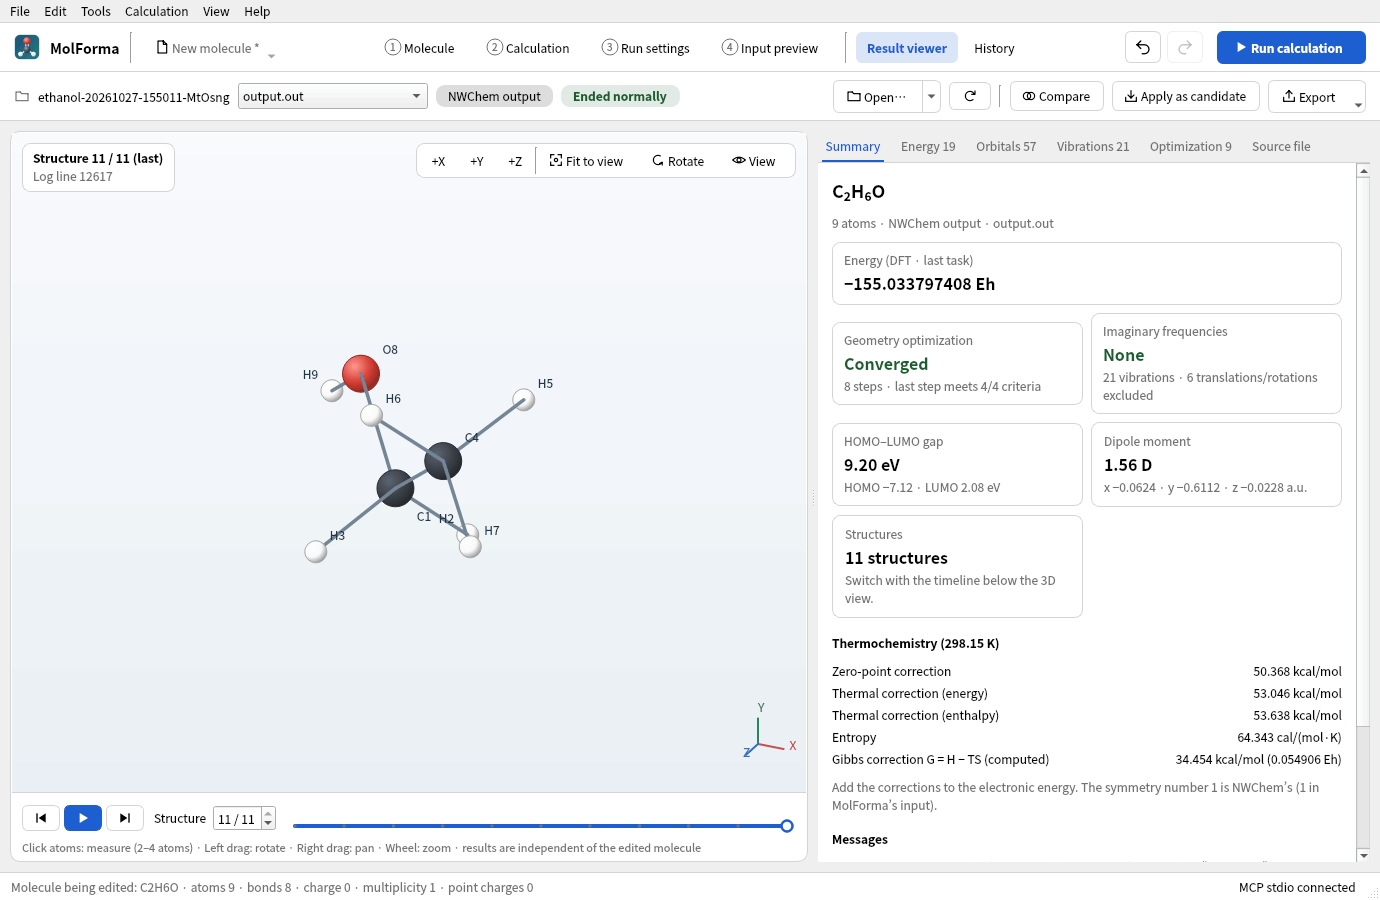Go to step 1 Molecule
1380x900 pixels.
click(420, 48)
